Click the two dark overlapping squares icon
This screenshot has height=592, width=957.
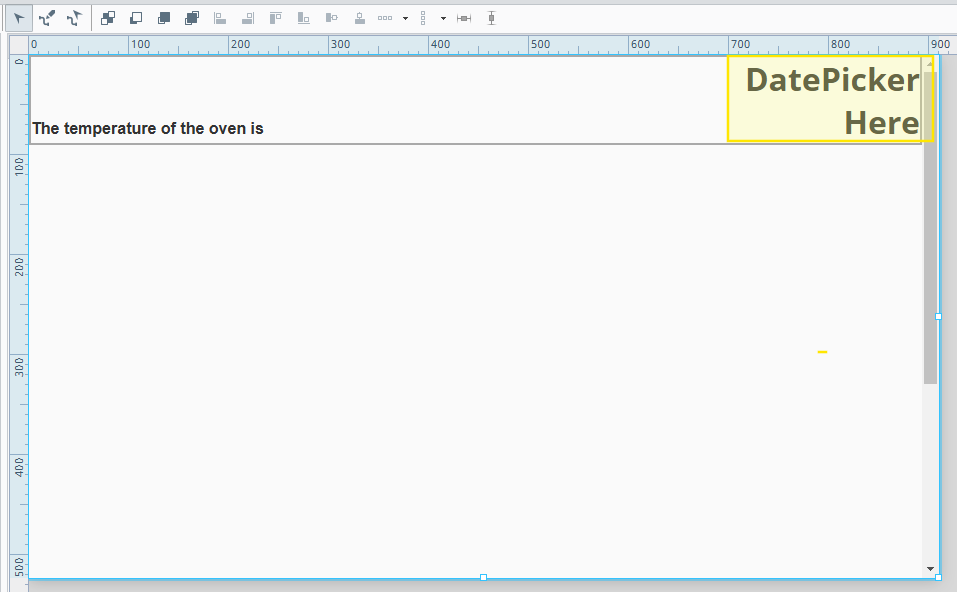192,18
